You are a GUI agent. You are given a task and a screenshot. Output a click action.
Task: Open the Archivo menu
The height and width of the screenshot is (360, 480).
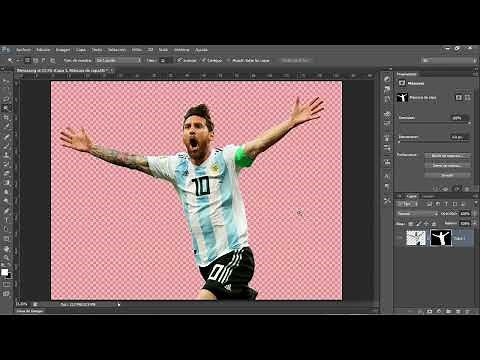click(24, 50)
